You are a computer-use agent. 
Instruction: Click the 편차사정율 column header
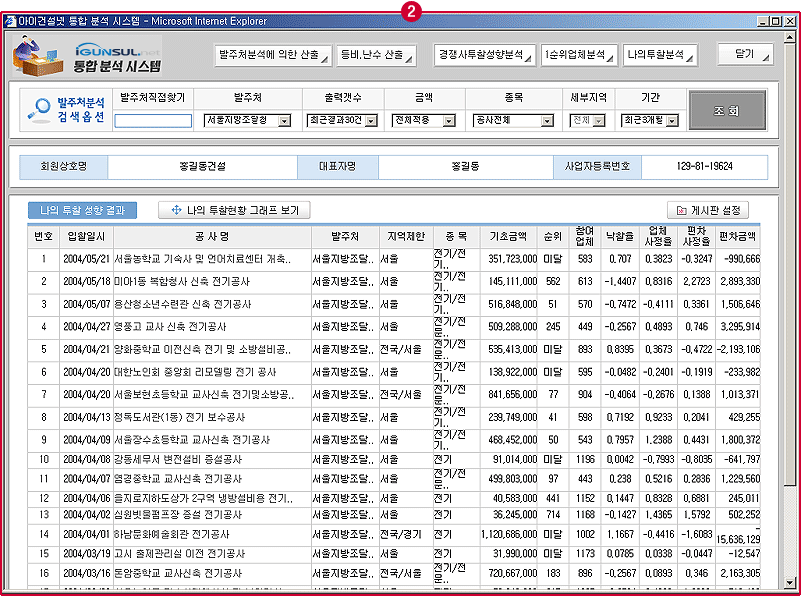(696, 236)
